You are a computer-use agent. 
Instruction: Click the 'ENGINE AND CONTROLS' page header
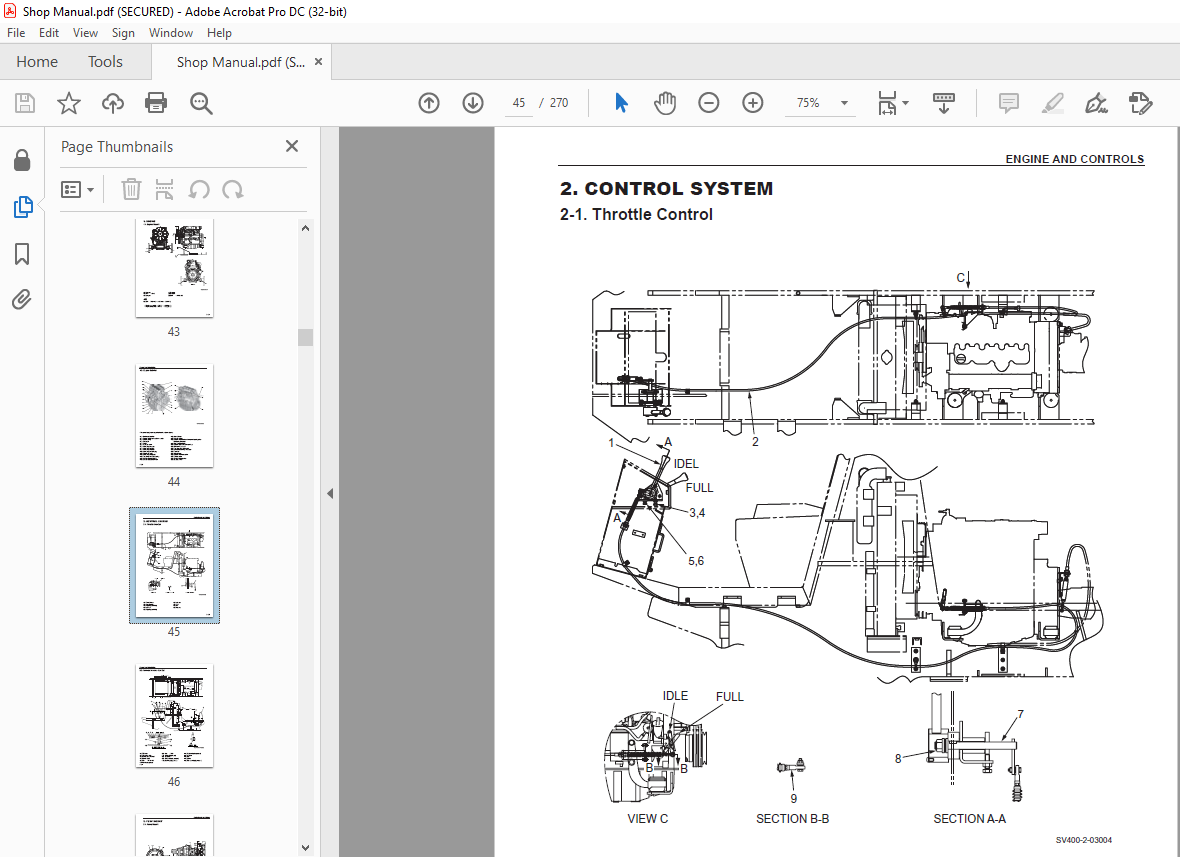[1075, 159]
